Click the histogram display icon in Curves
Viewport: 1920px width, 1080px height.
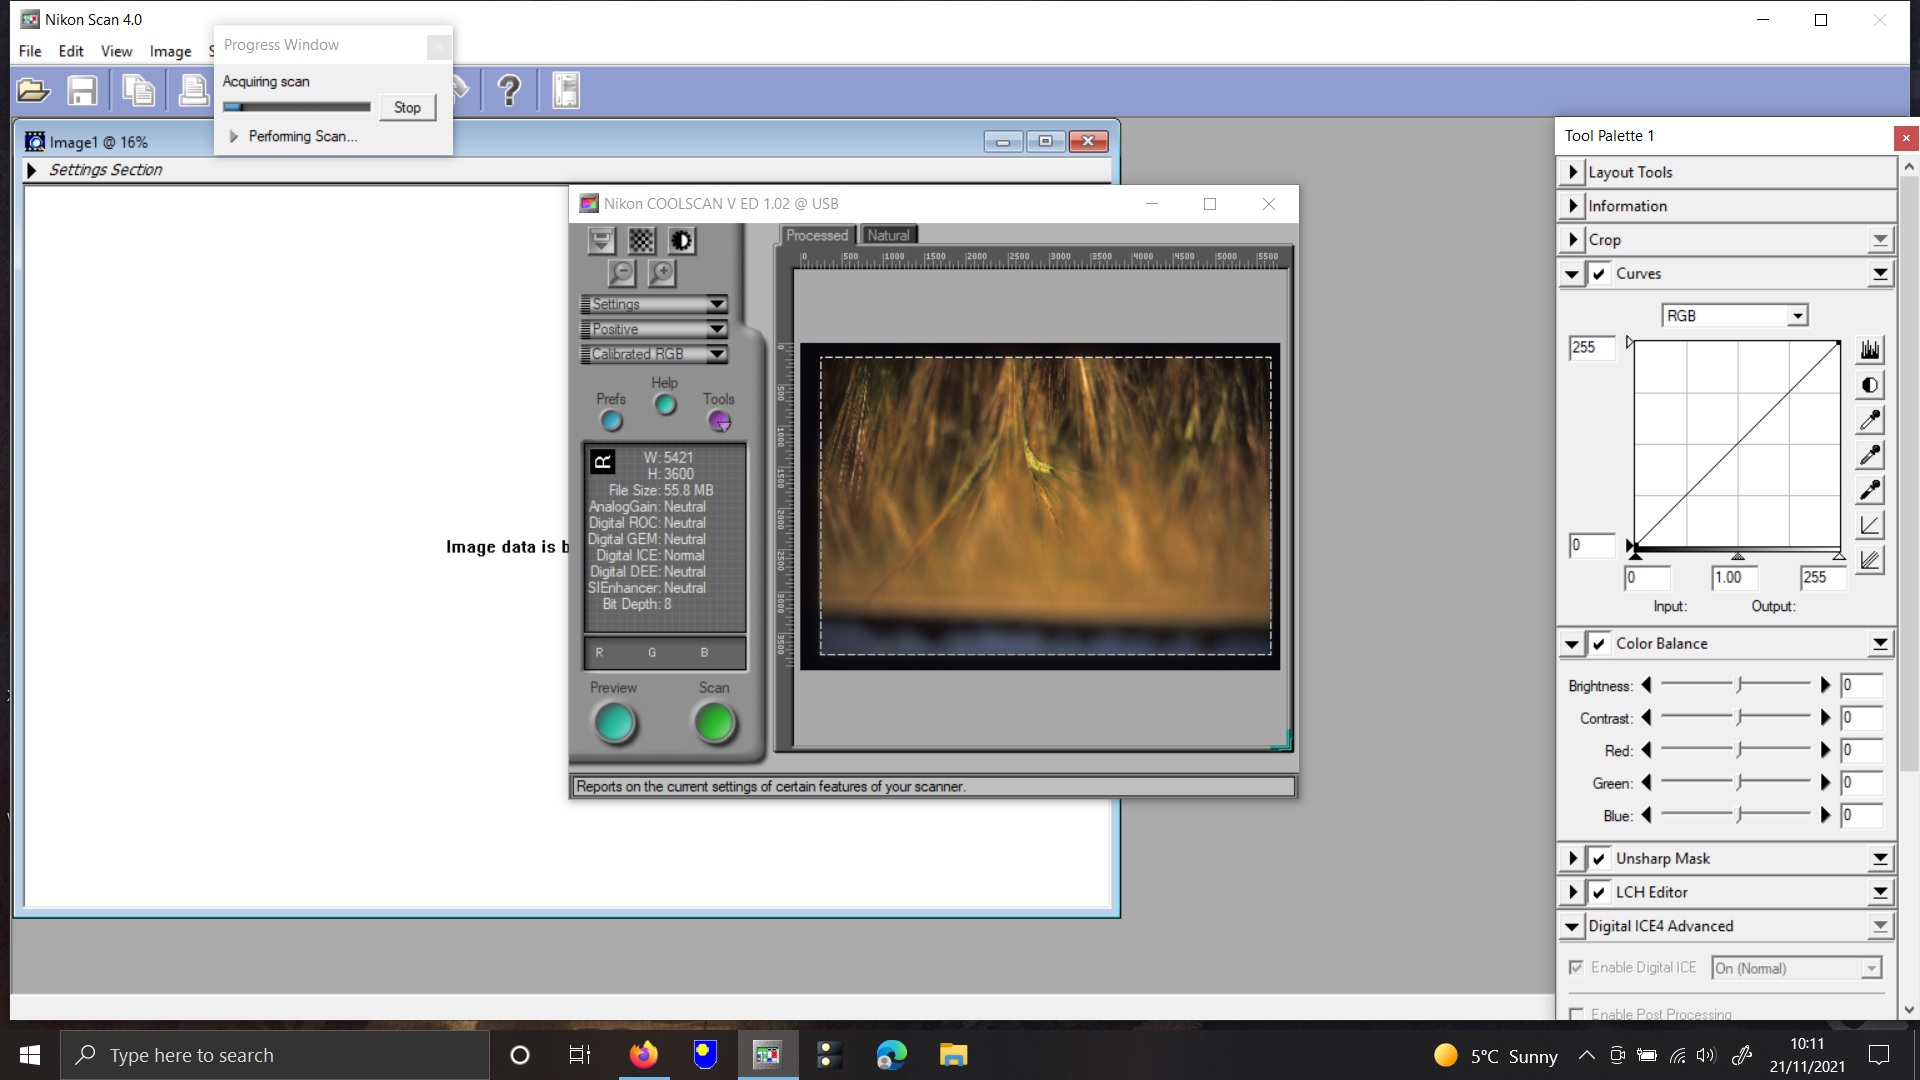click(1870, 349)
